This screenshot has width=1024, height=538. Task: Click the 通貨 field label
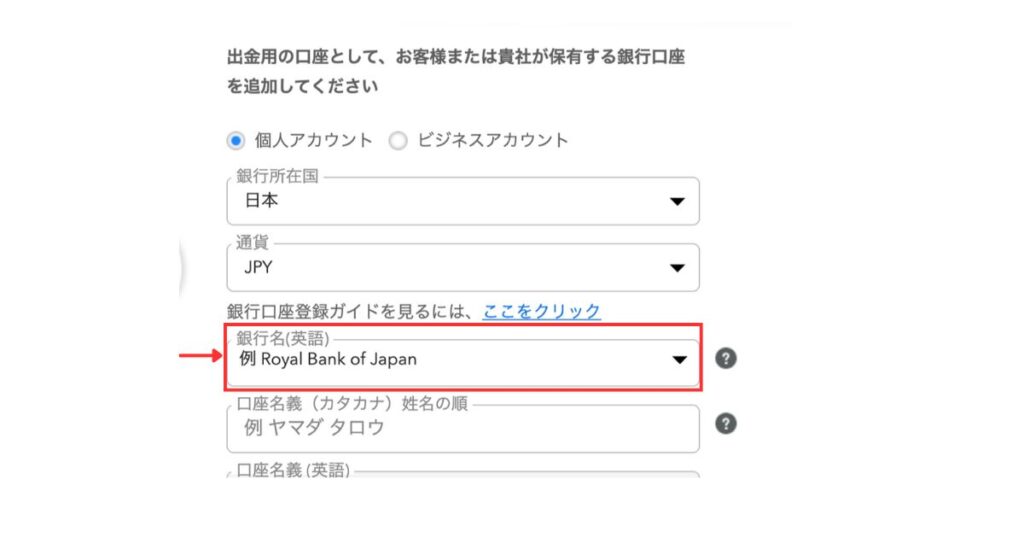coord(252,243)
